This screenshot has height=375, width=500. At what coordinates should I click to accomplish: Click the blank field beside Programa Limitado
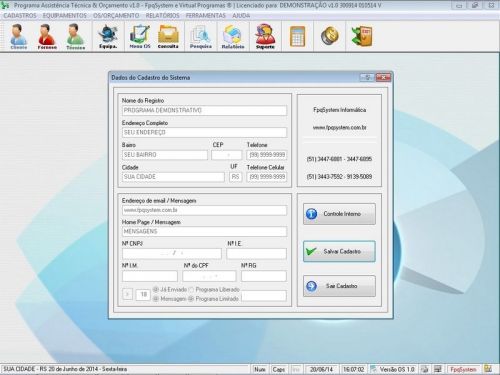(264, 295)
